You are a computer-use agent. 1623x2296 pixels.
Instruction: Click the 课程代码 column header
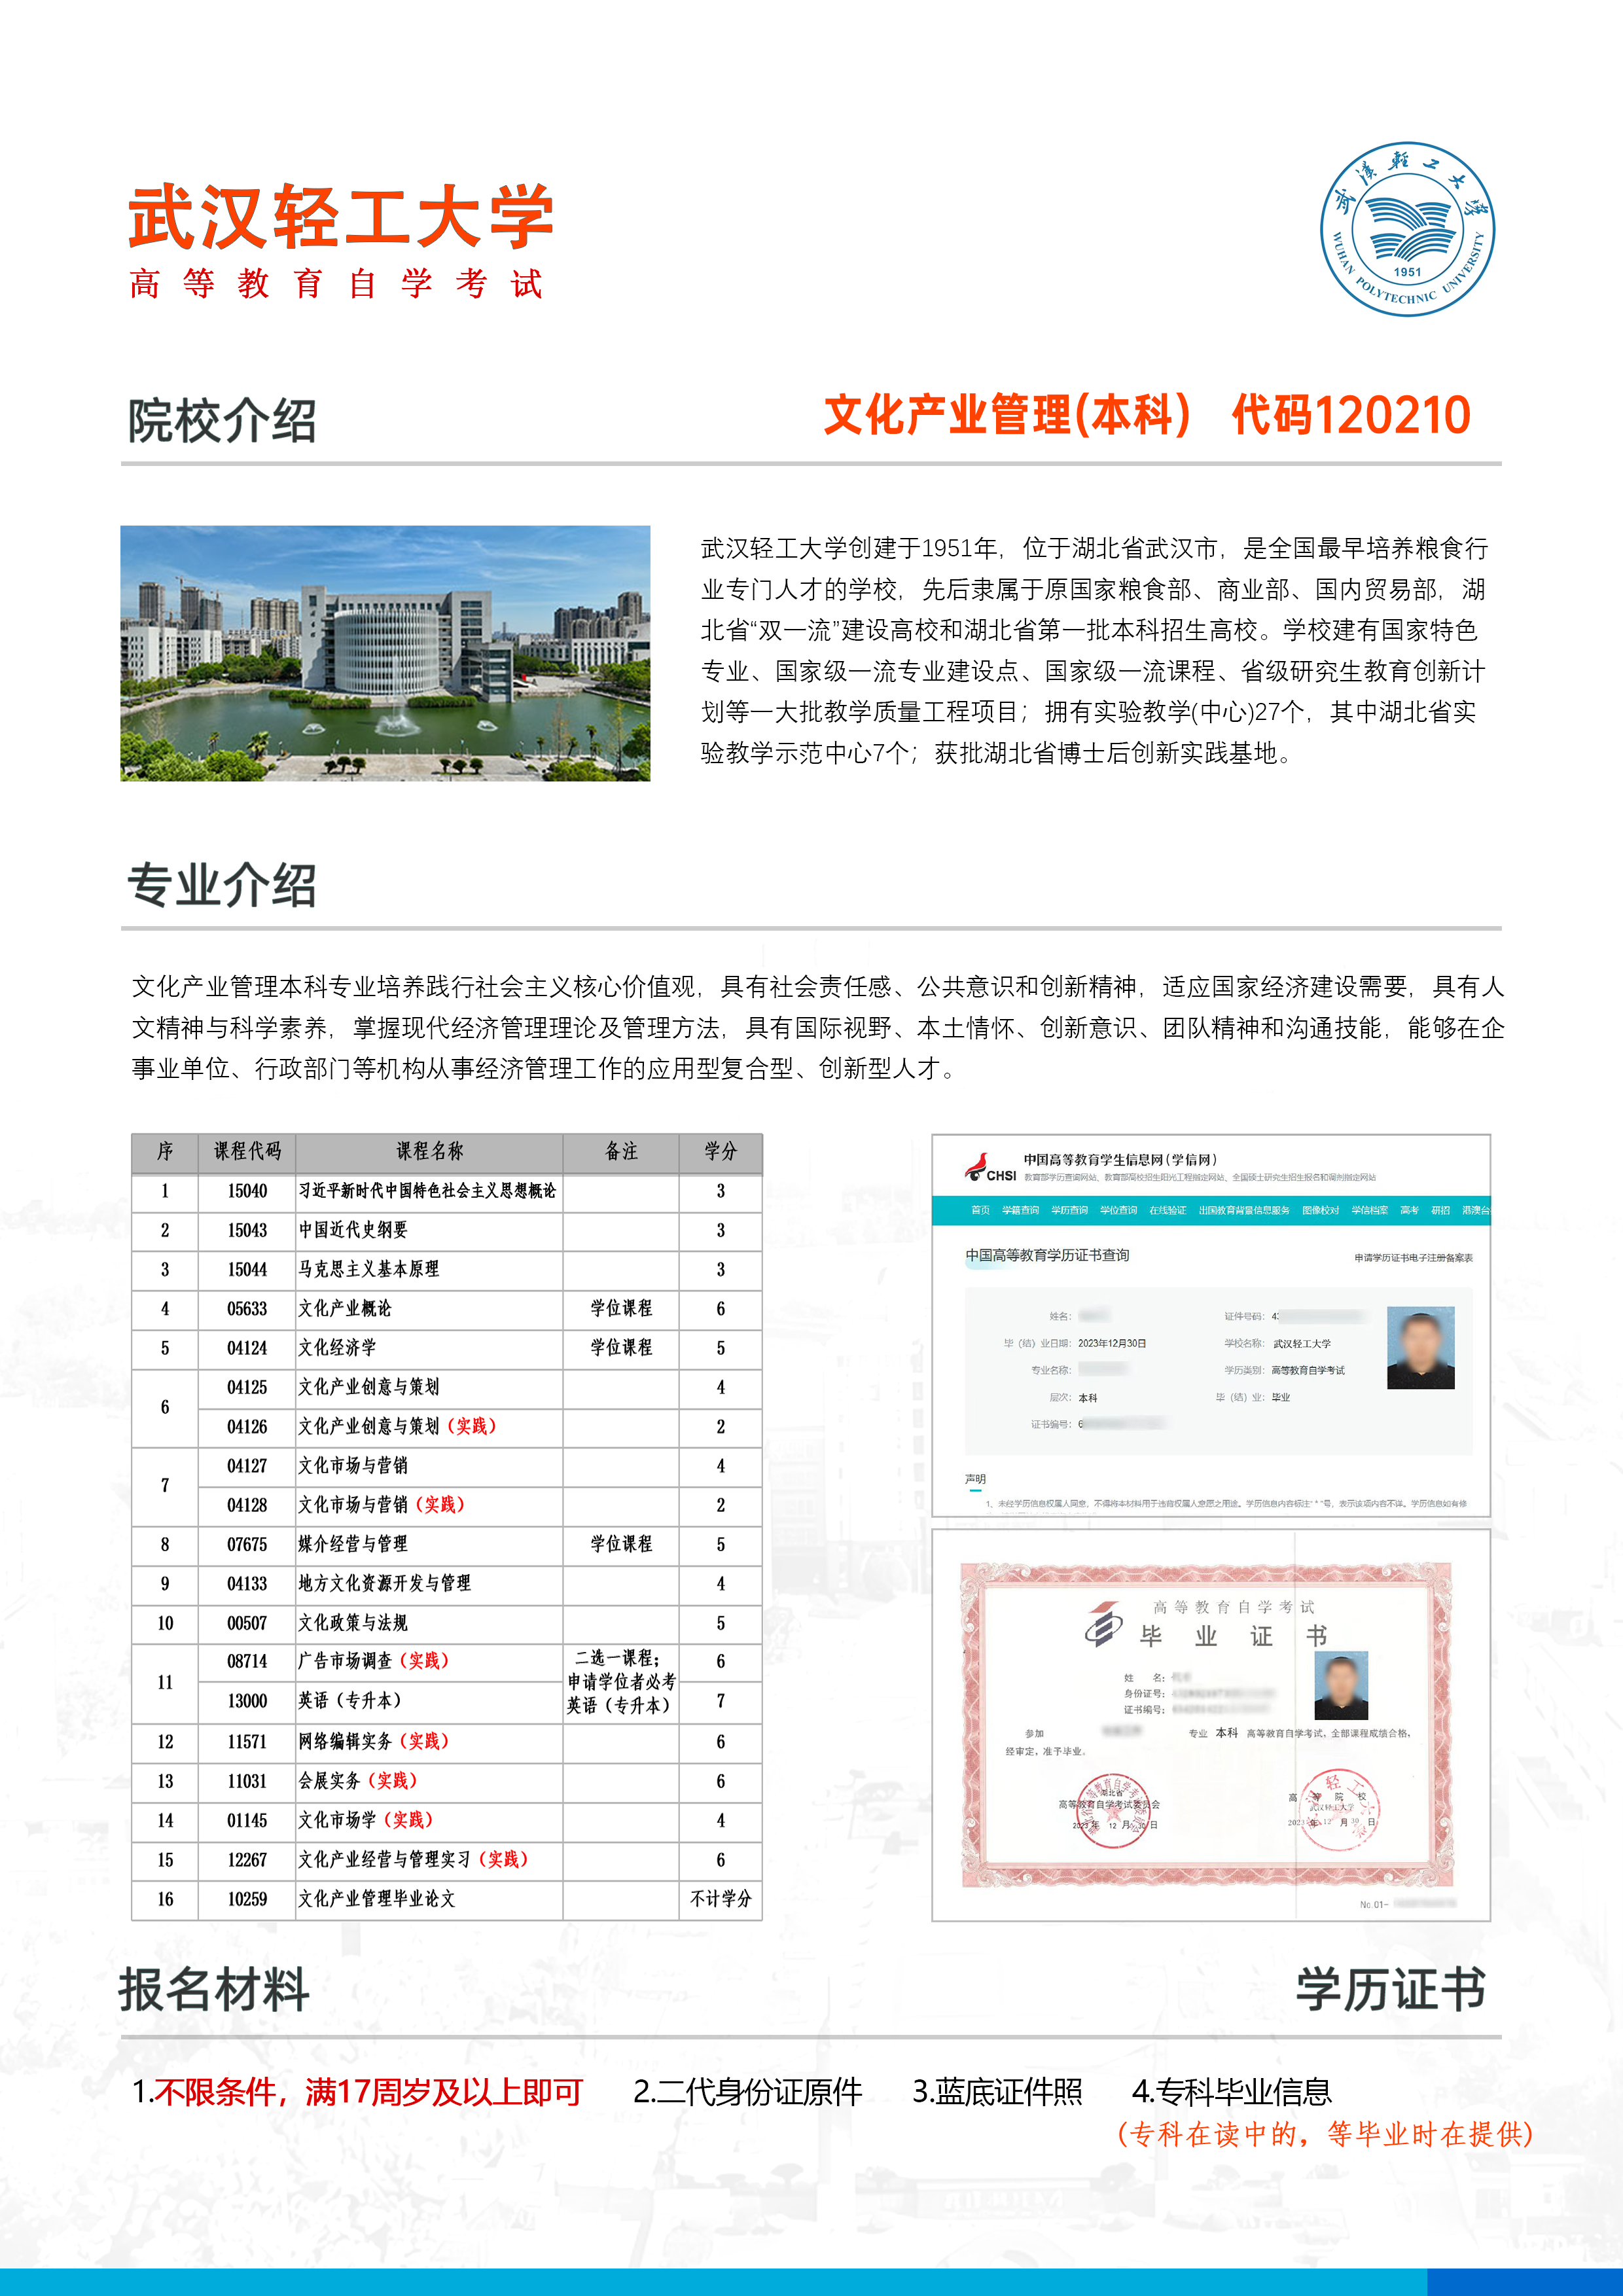point(247,1152)
